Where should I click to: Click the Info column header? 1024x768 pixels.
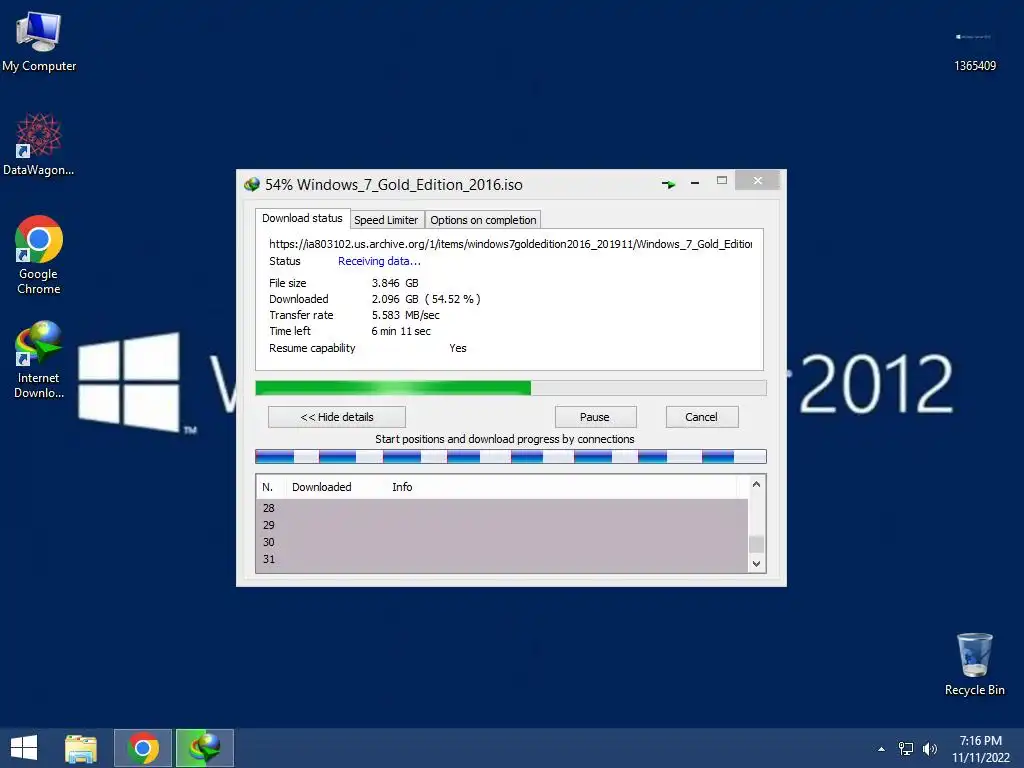[x=562, y=487]
